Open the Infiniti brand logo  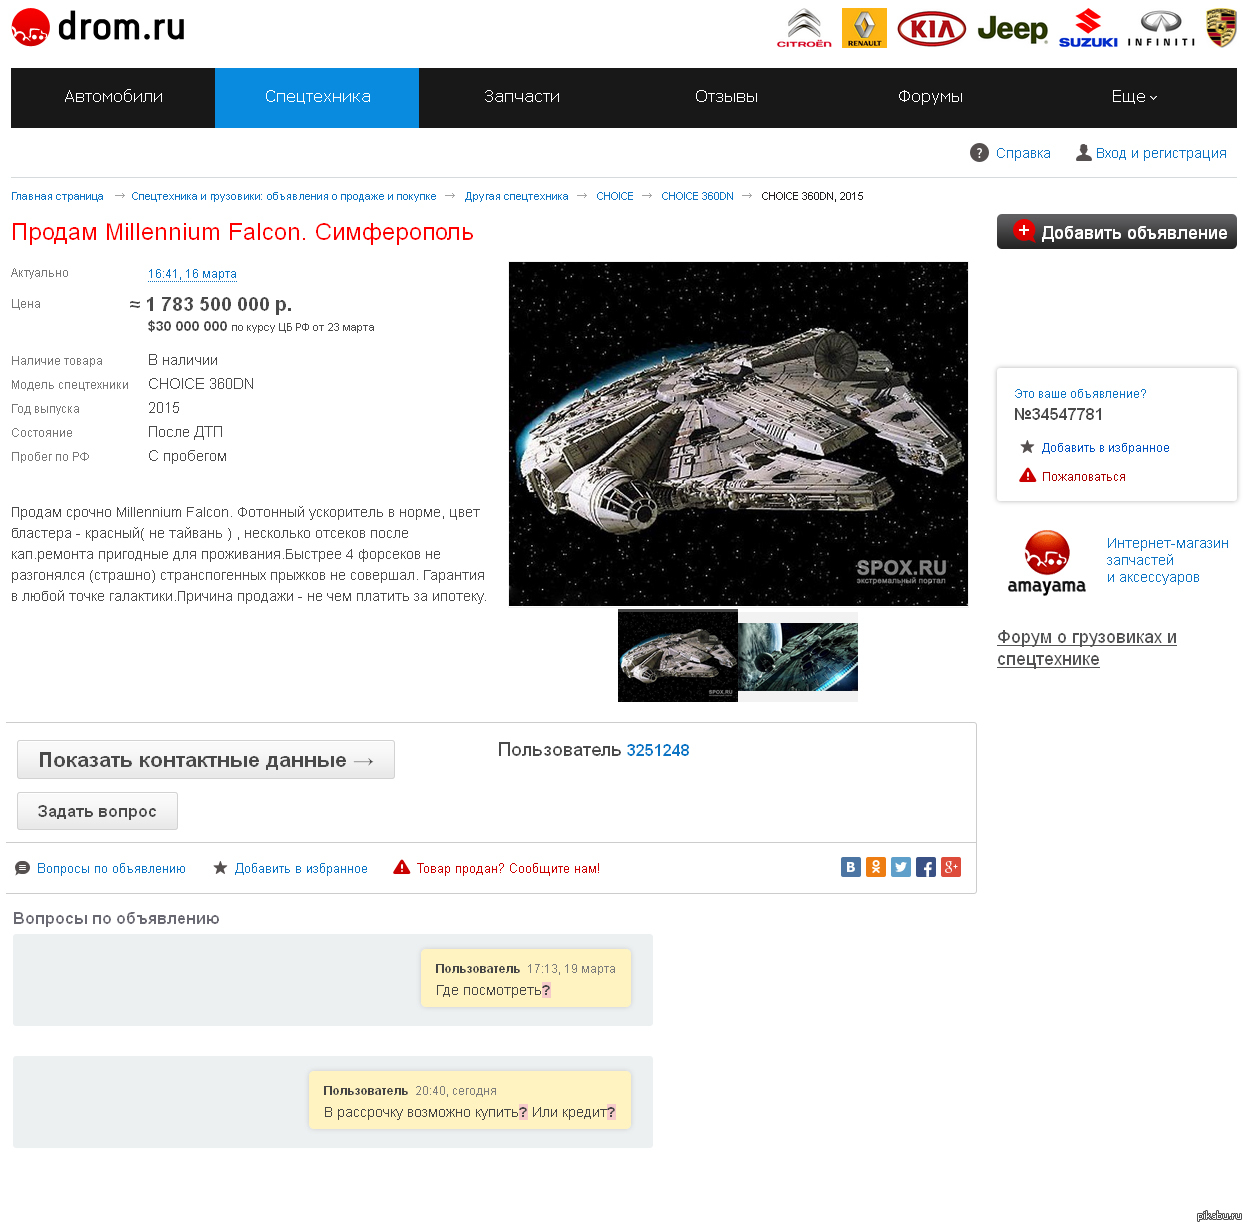[1161, 29]
